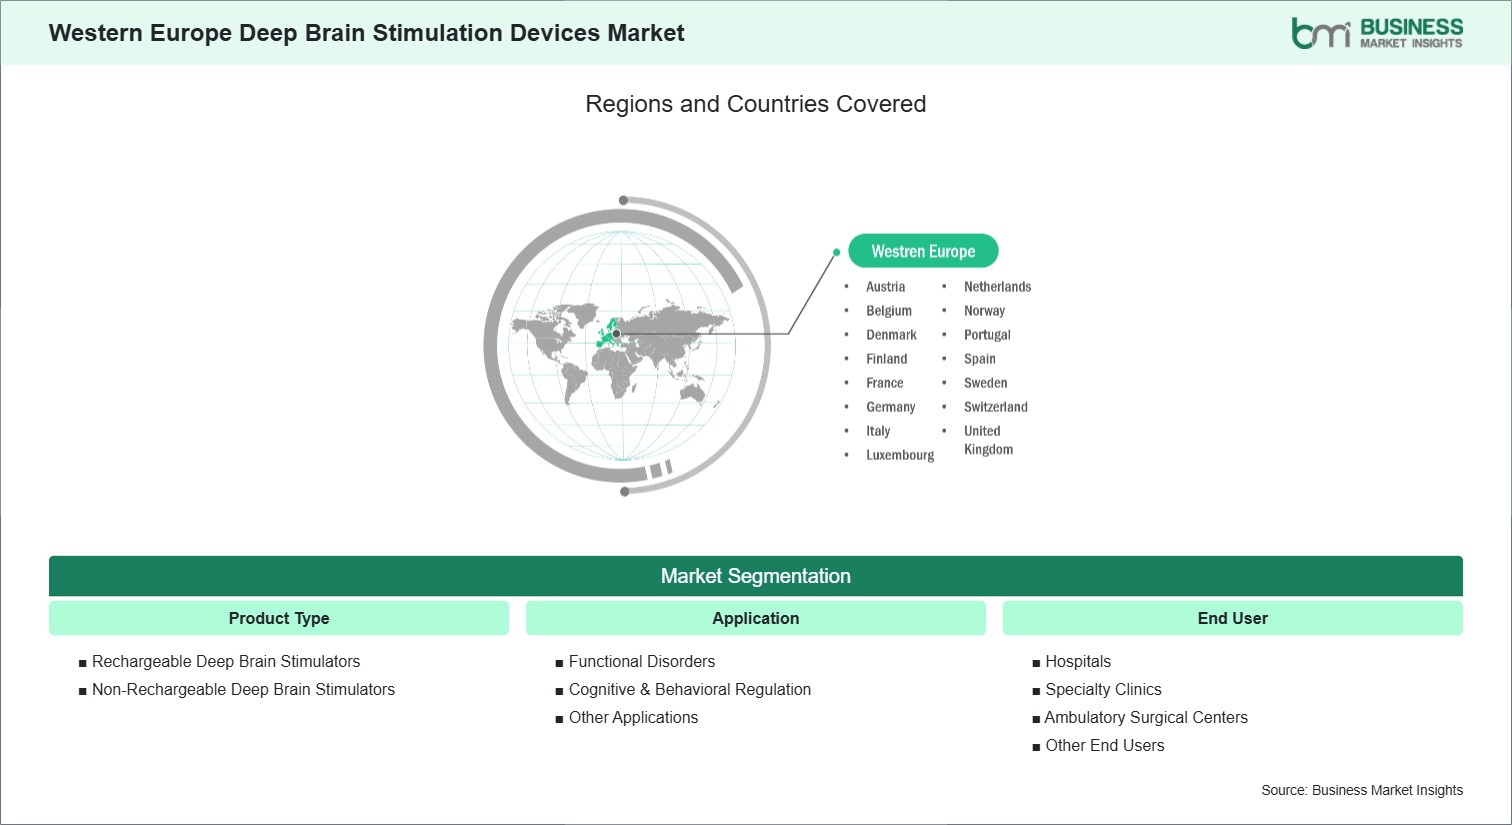Click Rechargeable Deep Brain Stimulators item
Viewport: 1512px width, 825px height.
tap(226, 661)
